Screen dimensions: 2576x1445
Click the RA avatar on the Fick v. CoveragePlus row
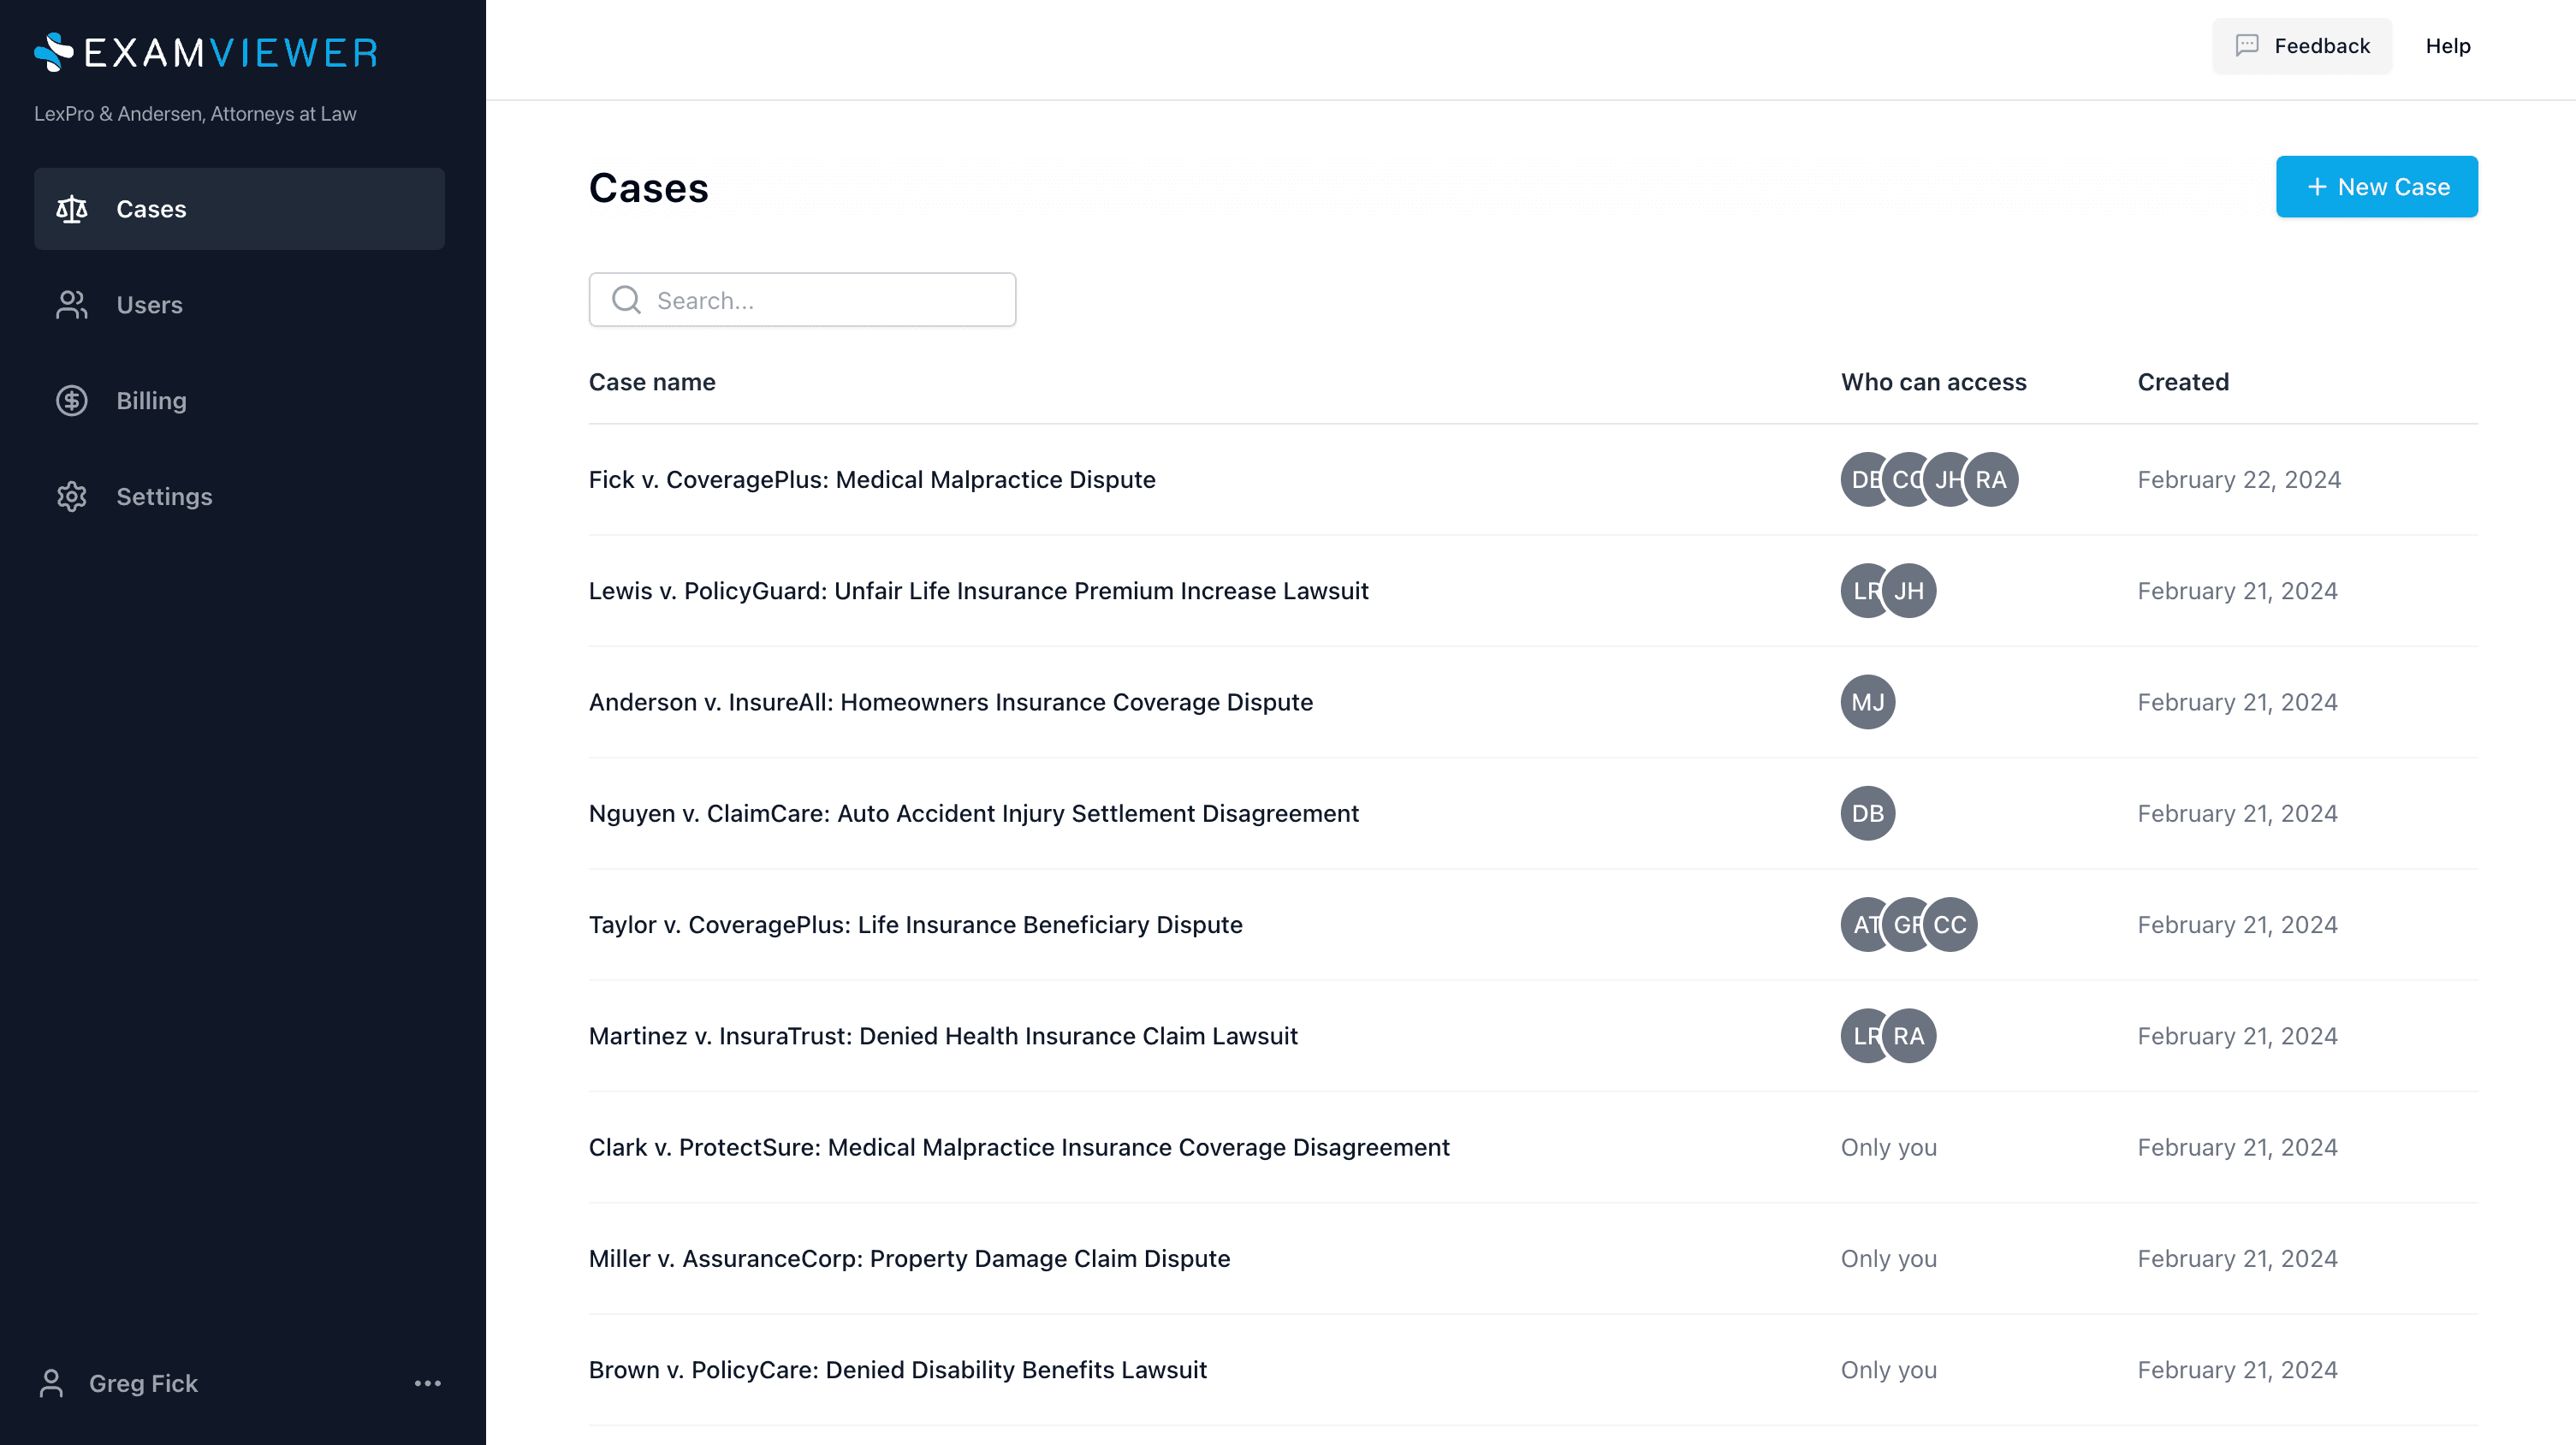point(1991,480)
